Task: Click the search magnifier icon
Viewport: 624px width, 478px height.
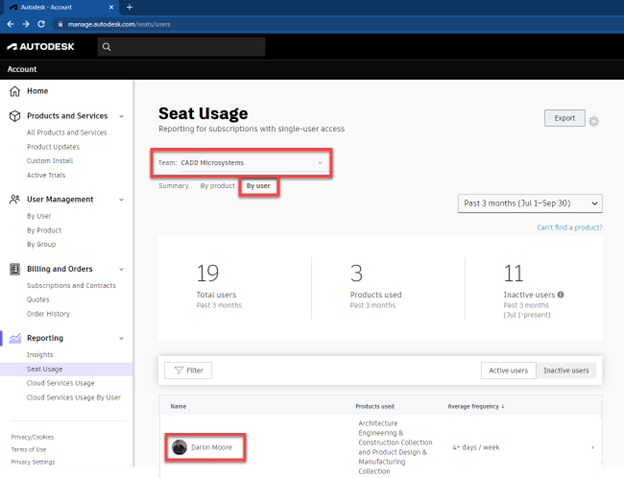Action: coord(106,47)
